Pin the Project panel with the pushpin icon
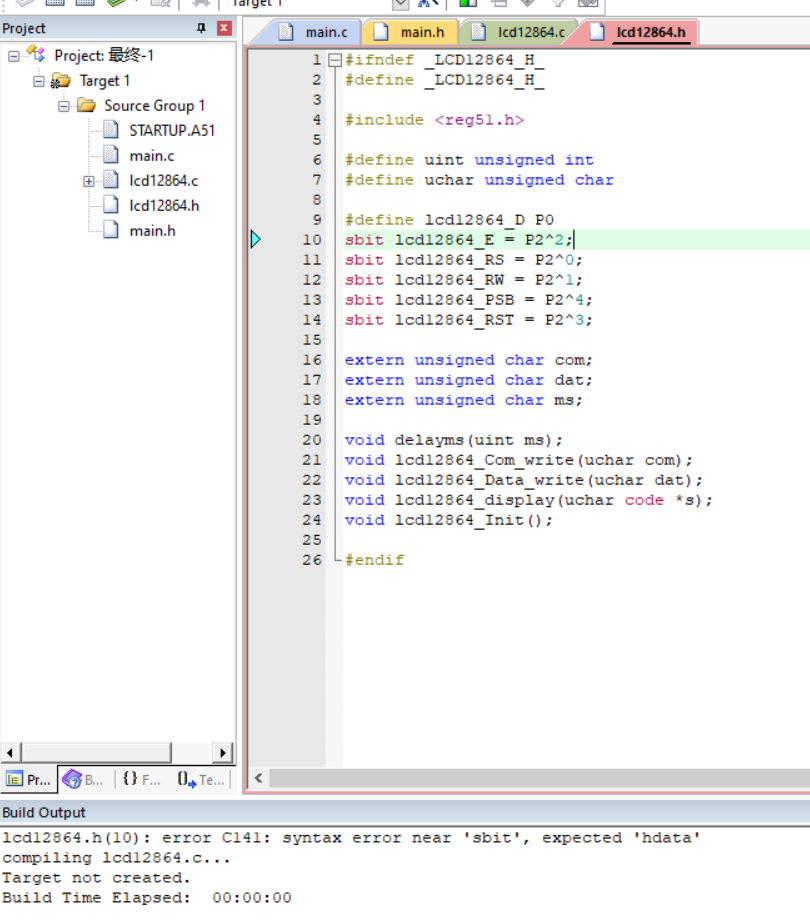This screenshot has height=921, width=810. (201, 28)
